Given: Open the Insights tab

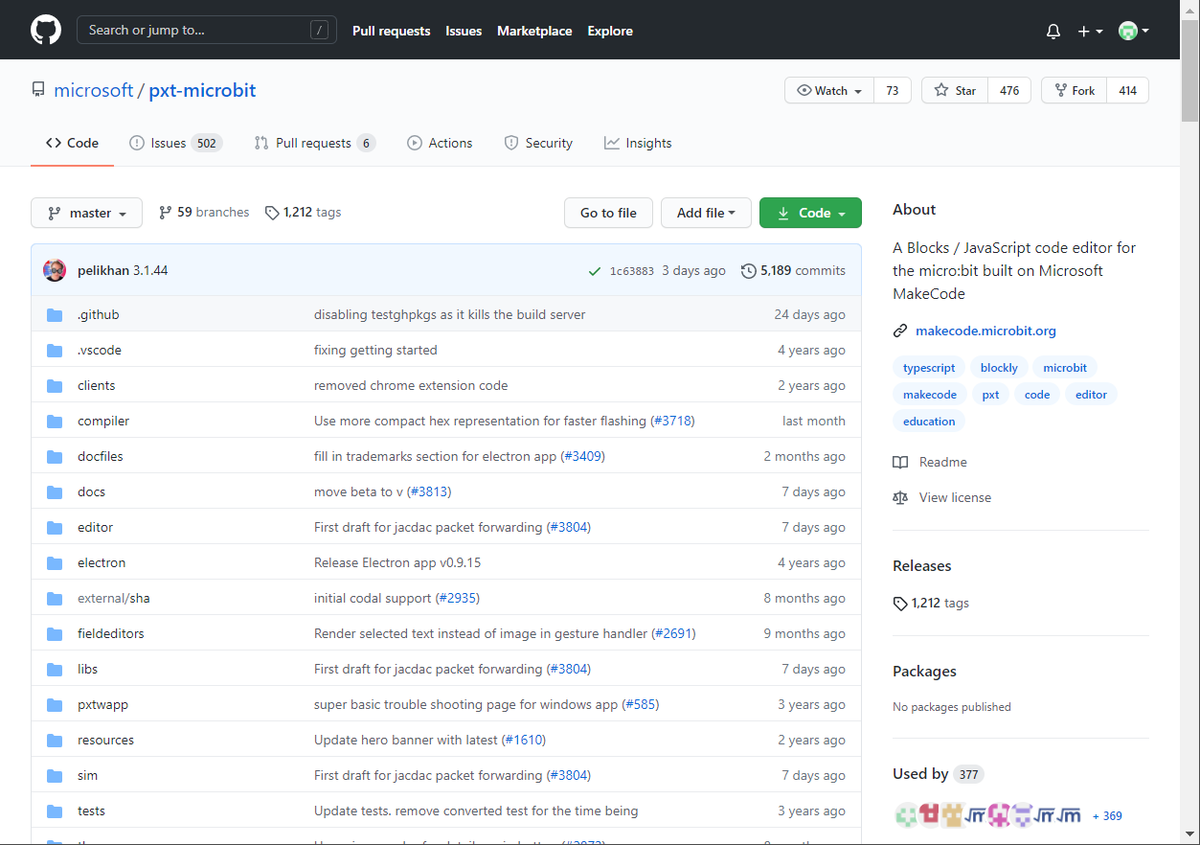Looking at the screenshot, I should pos(638,143).
